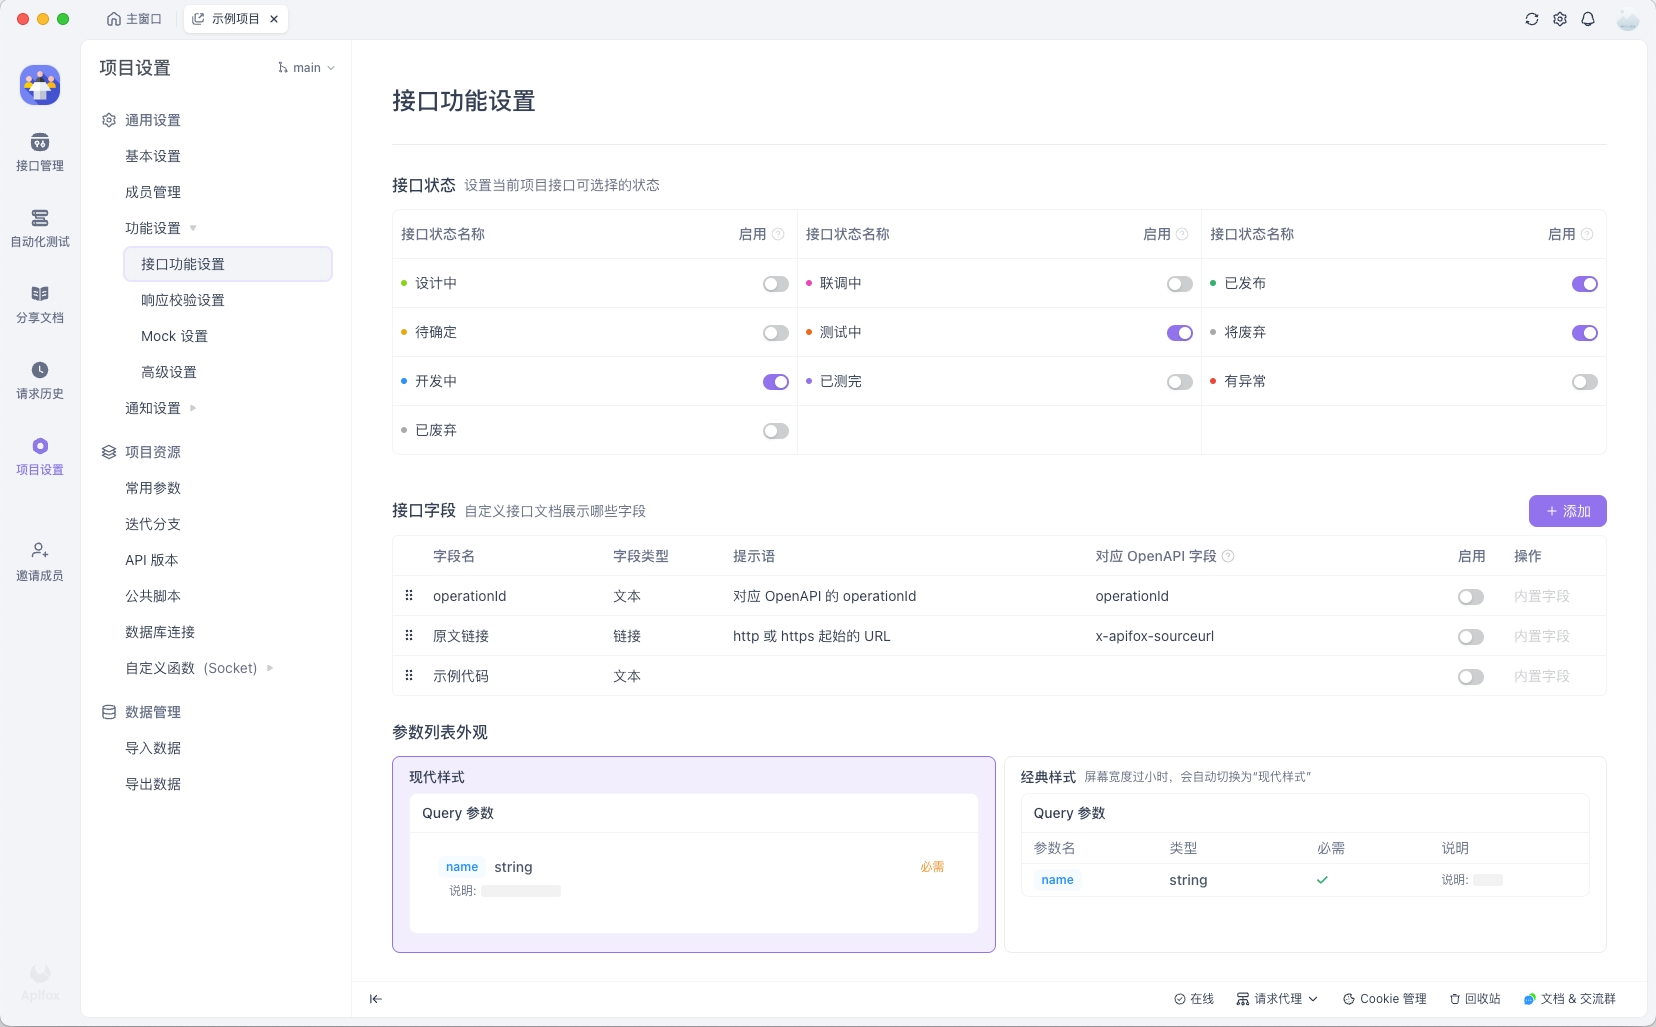
Task: Open 公共脚本 settings
Action: 153,596
